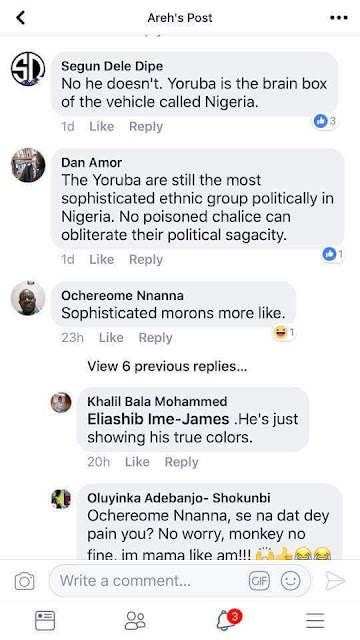Open Dan Amor's profile avatar
This screenshot has width=360, height=640.
point(28,165)
